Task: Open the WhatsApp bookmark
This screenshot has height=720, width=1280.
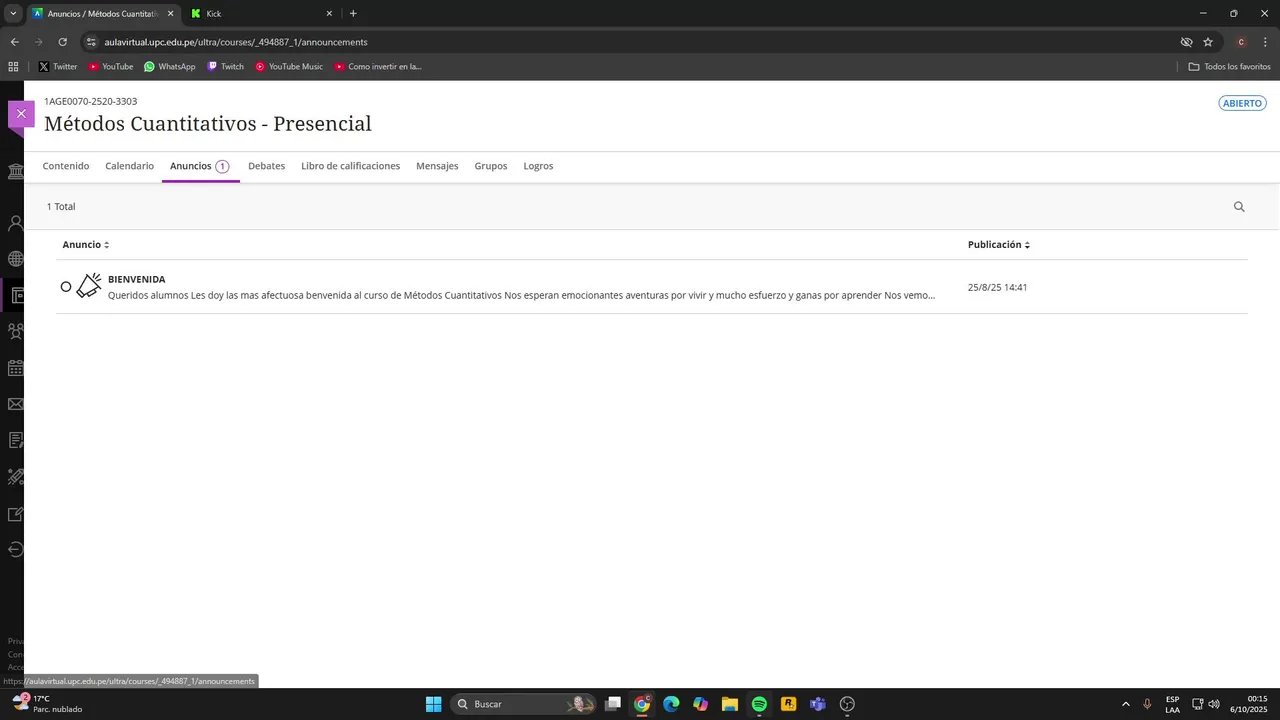Action: pyautogui.click(x=169, y=67)
